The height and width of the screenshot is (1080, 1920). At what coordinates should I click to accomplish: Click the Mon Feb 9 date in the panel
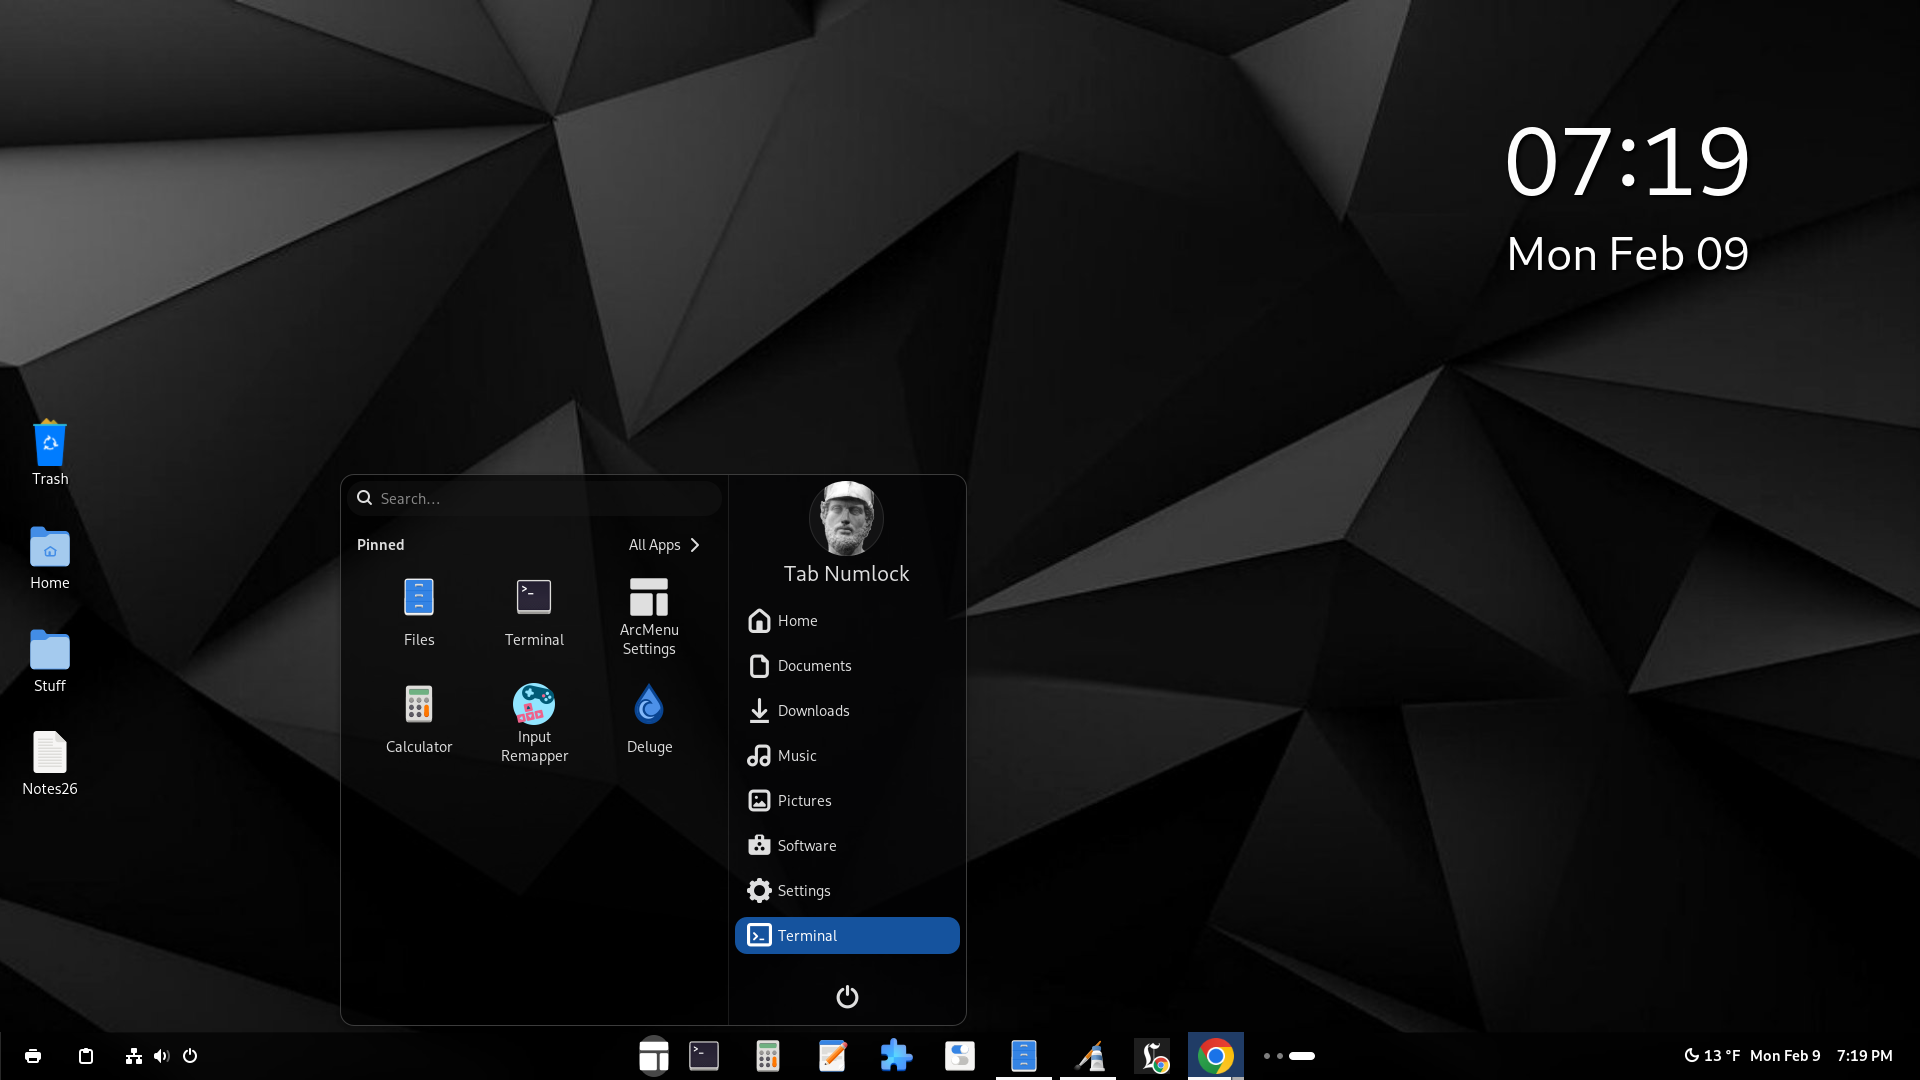pyautogui.click(x=1785, y=1056)
